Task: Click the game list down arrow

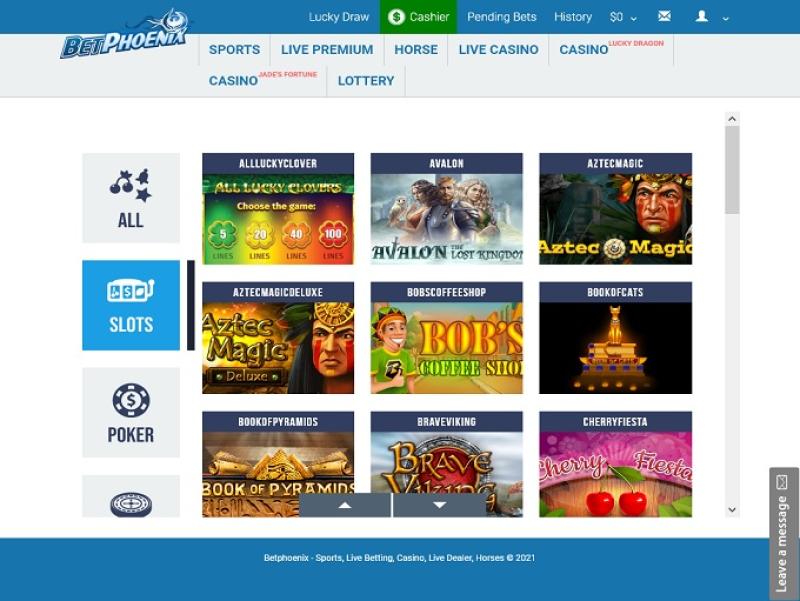Action: pyautogui.click(x=439, y=505)
